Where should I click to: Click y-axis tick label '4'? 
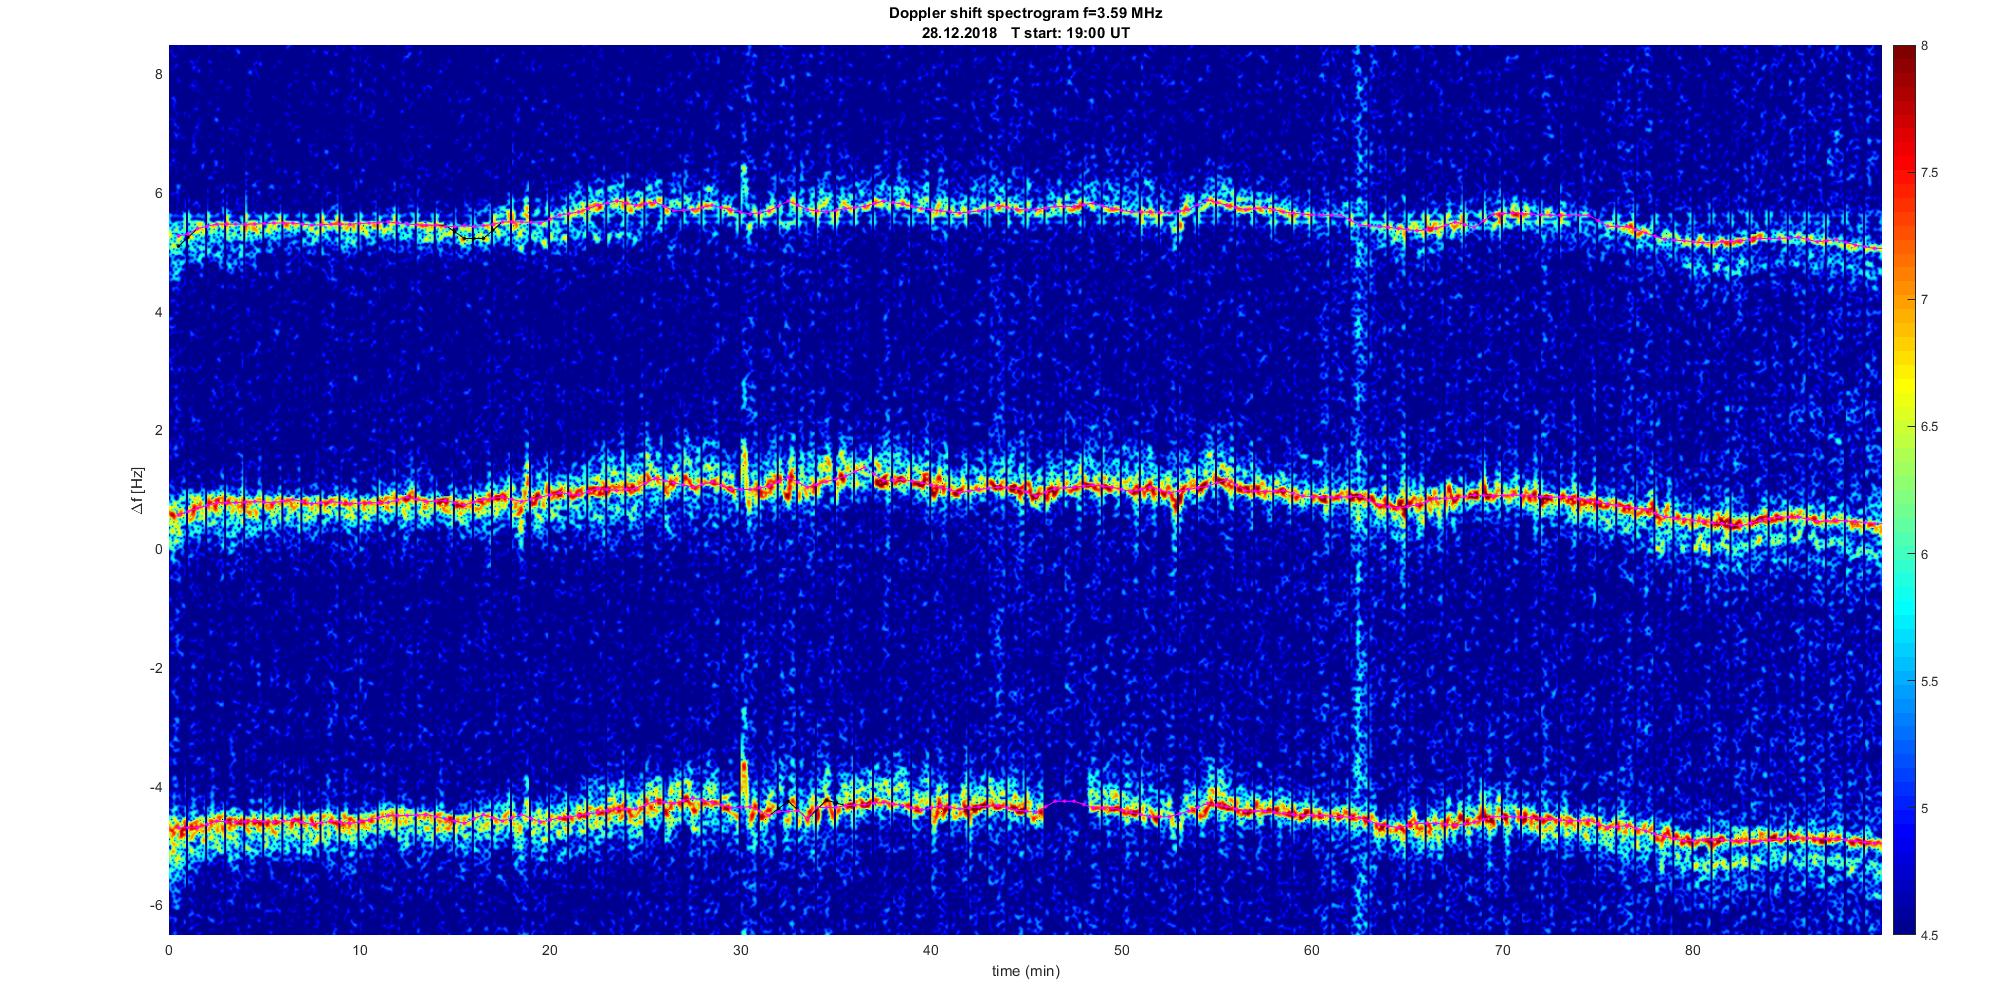point(158,312)
